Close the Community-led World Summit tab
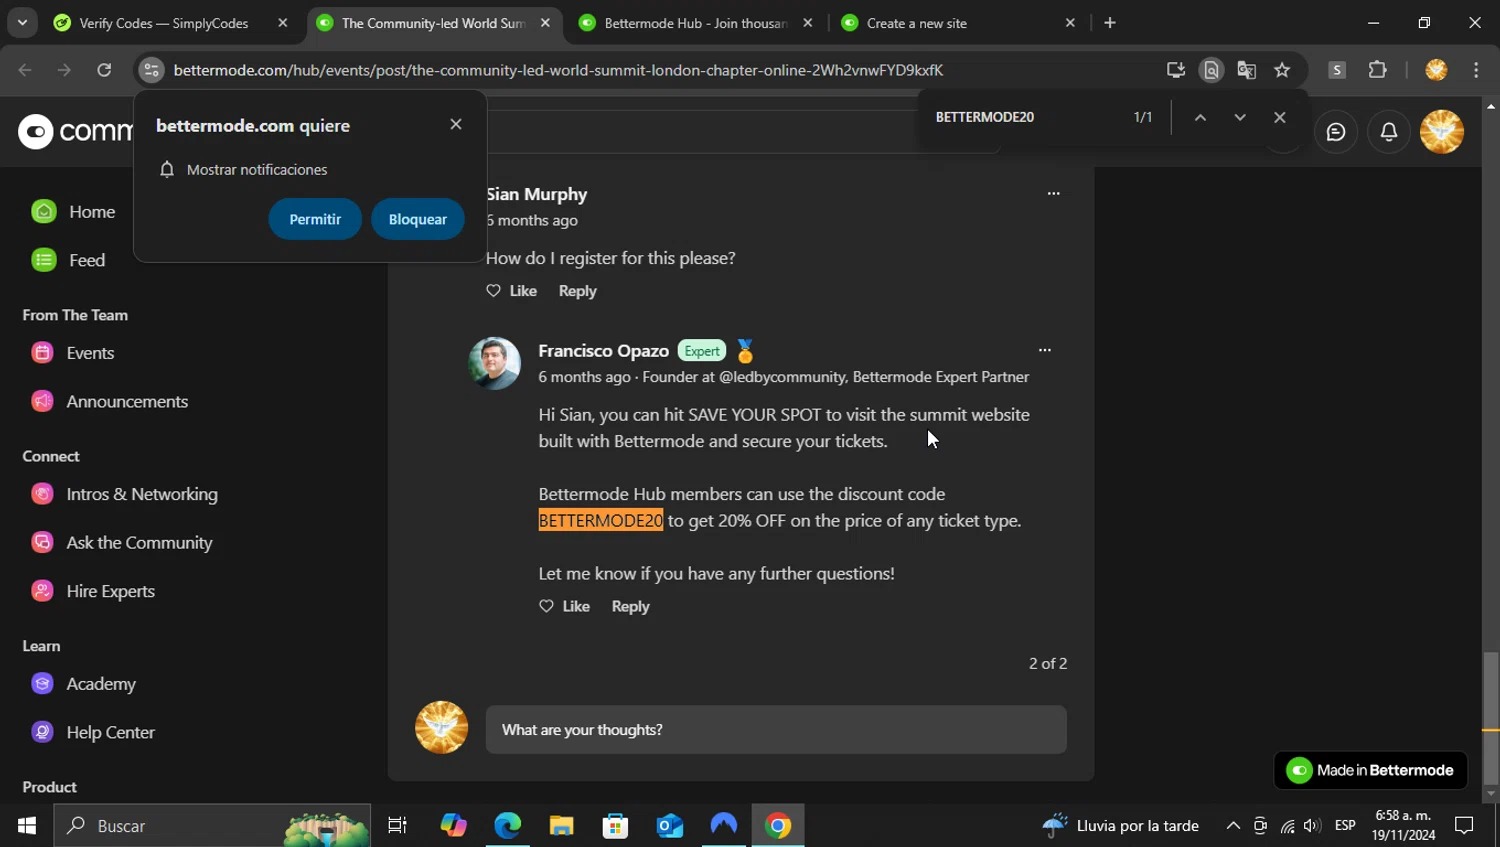1500x847 pixels. (x=545, y=23)
